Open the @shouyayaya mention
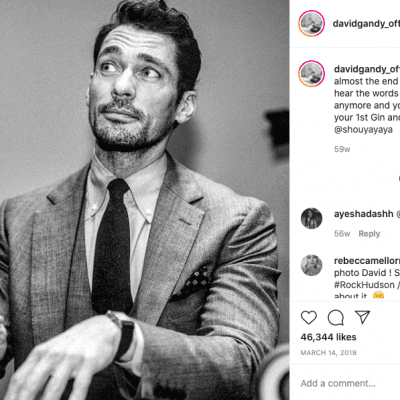The image size is (400, 400). (x=363, y=129)
